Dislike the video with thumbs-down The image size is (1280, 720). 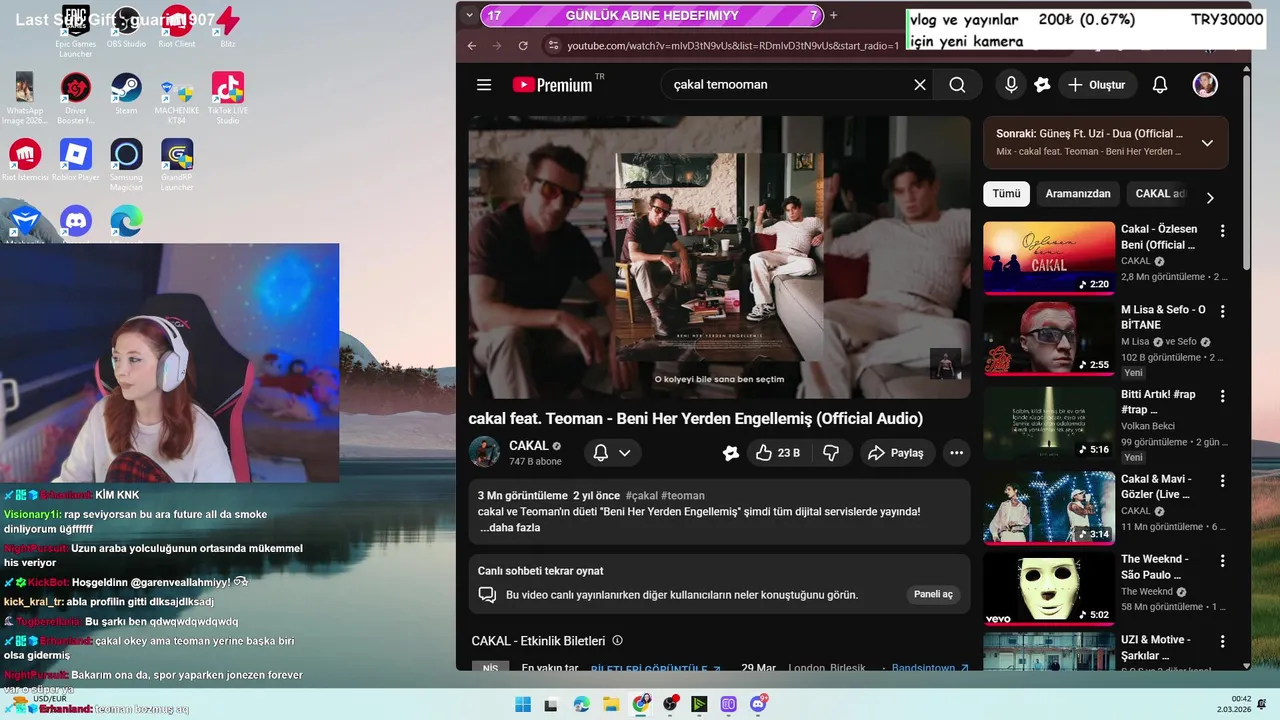(x=831, y=453)
